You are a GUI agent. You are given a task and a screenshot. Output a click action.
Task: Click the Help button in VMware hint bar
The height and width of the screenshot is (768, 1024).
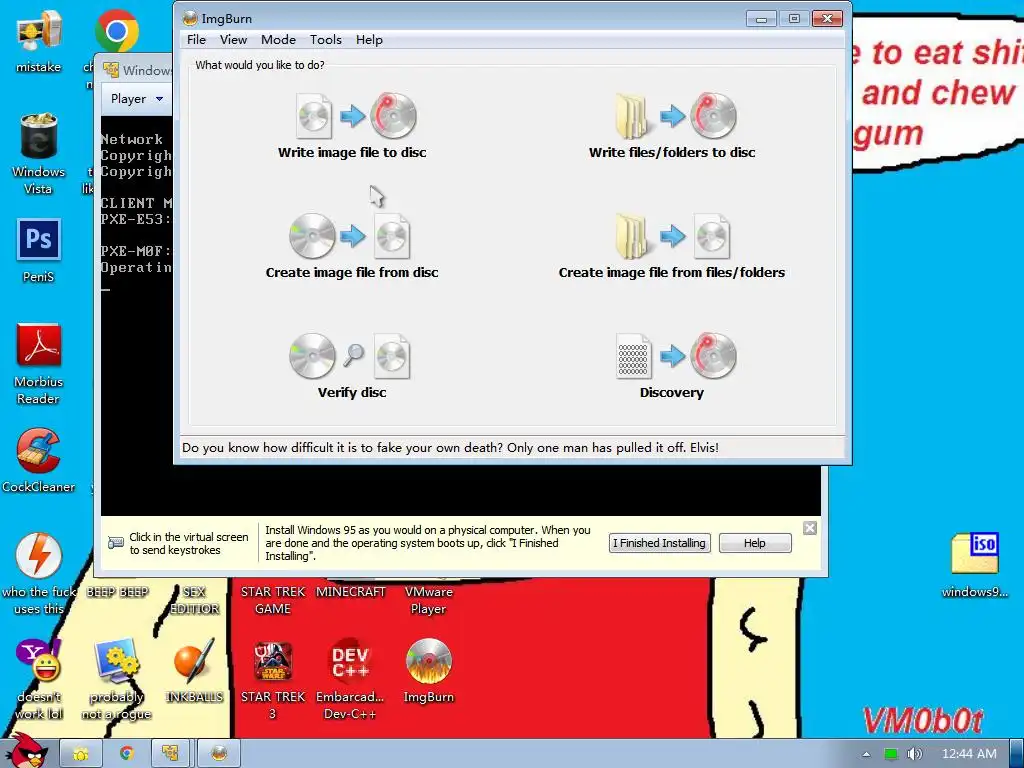(755, 543)
